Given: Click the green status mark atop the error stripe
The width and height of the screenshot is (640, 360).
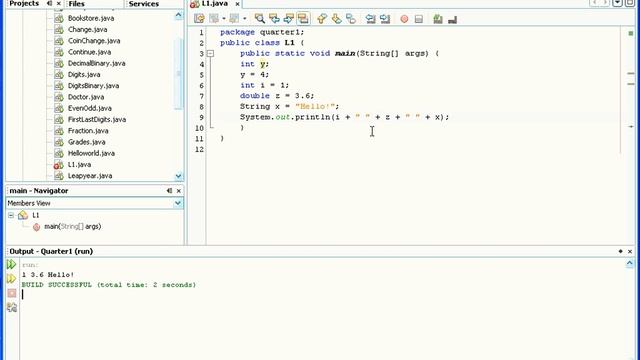Looking at the screenshot, I should [x=631, y=33].
